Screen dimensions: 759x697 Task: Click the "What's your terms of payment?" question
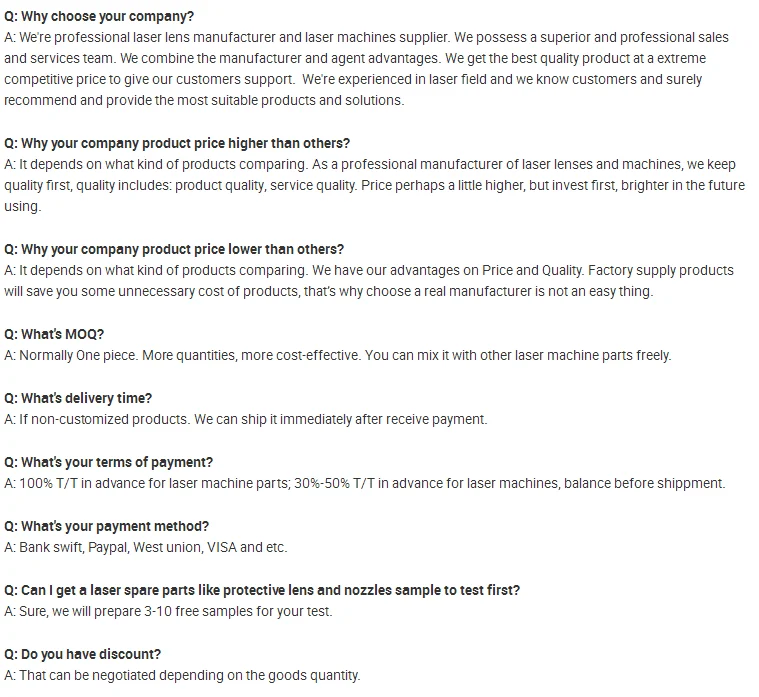pyautogui.click(x=109, y=462)
